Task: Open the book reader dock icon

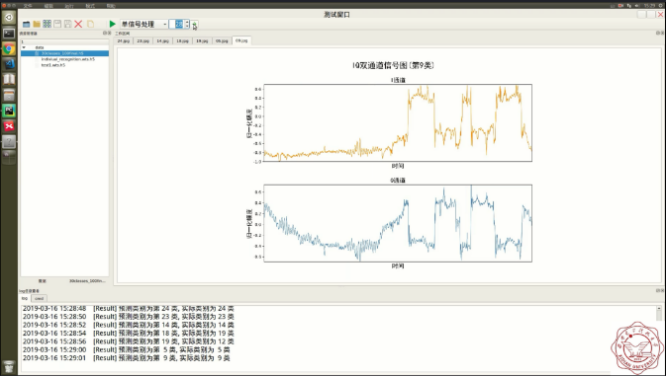Action: 9,79
